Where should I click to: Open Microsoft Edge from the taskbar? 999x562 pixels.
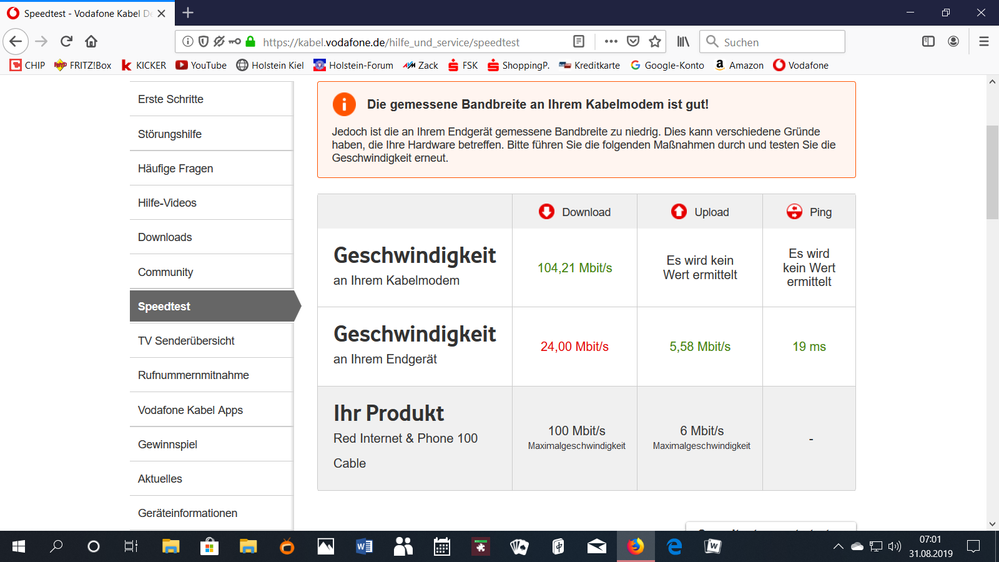click(674, 547)
